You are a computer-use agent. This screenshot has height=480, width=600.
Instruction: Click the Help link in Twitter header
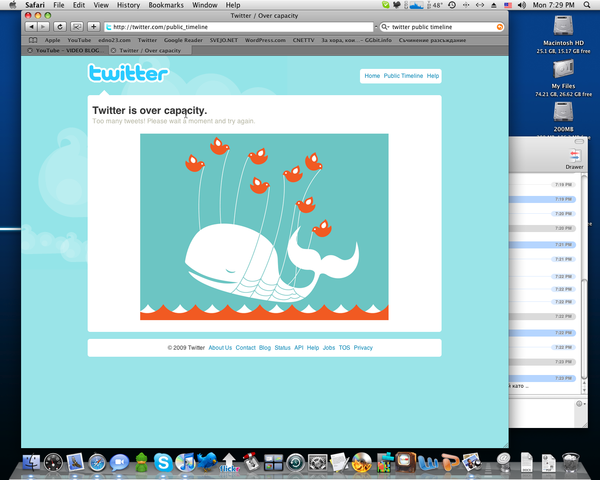click(433, 76)
